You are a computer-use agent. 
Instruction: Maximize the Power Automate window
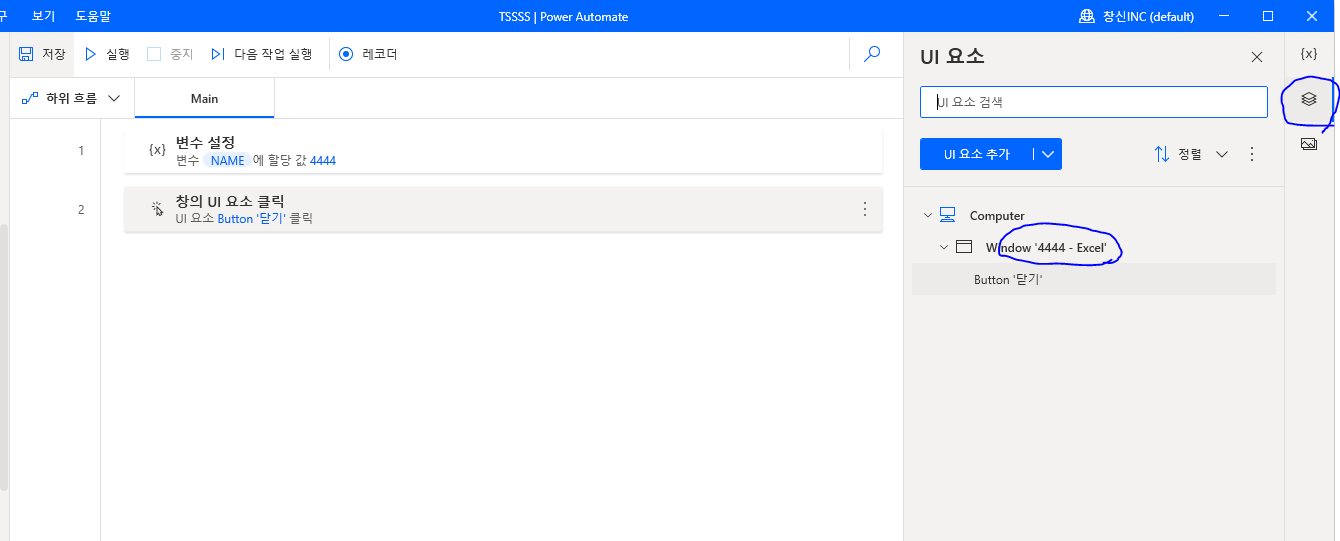point(1268,16)
